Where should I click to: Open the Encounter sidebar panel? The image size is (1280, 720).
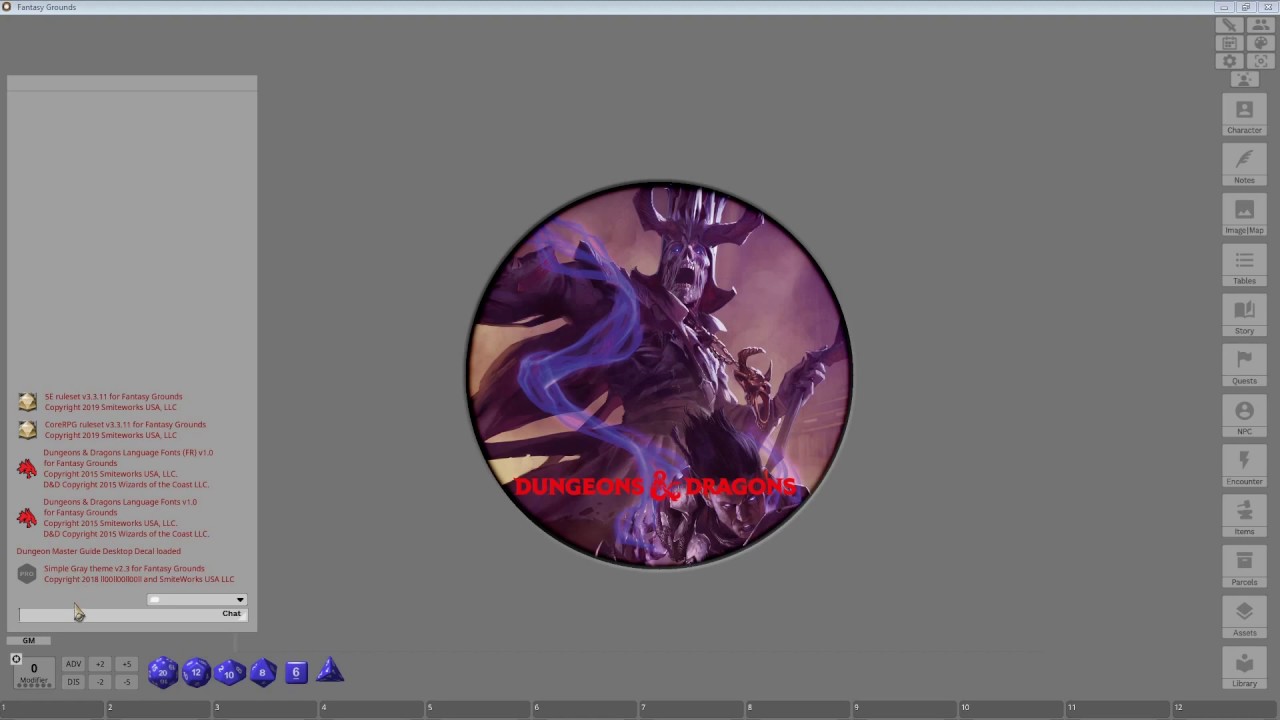click(1244, 466)
